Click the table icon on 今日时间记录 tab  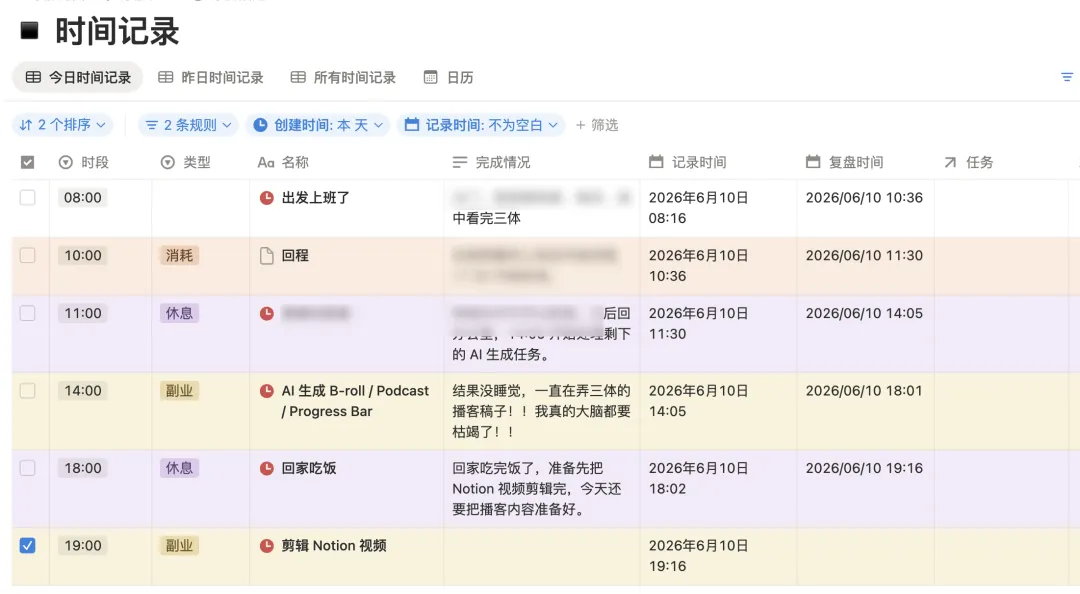tap(33, 77)
